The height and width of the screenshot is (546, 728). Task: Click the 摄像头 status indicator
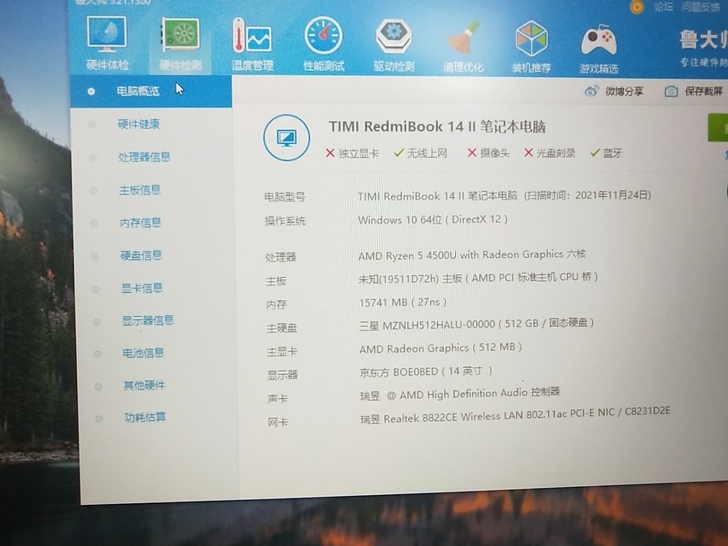pyautogui.click(x=488, y=153)
